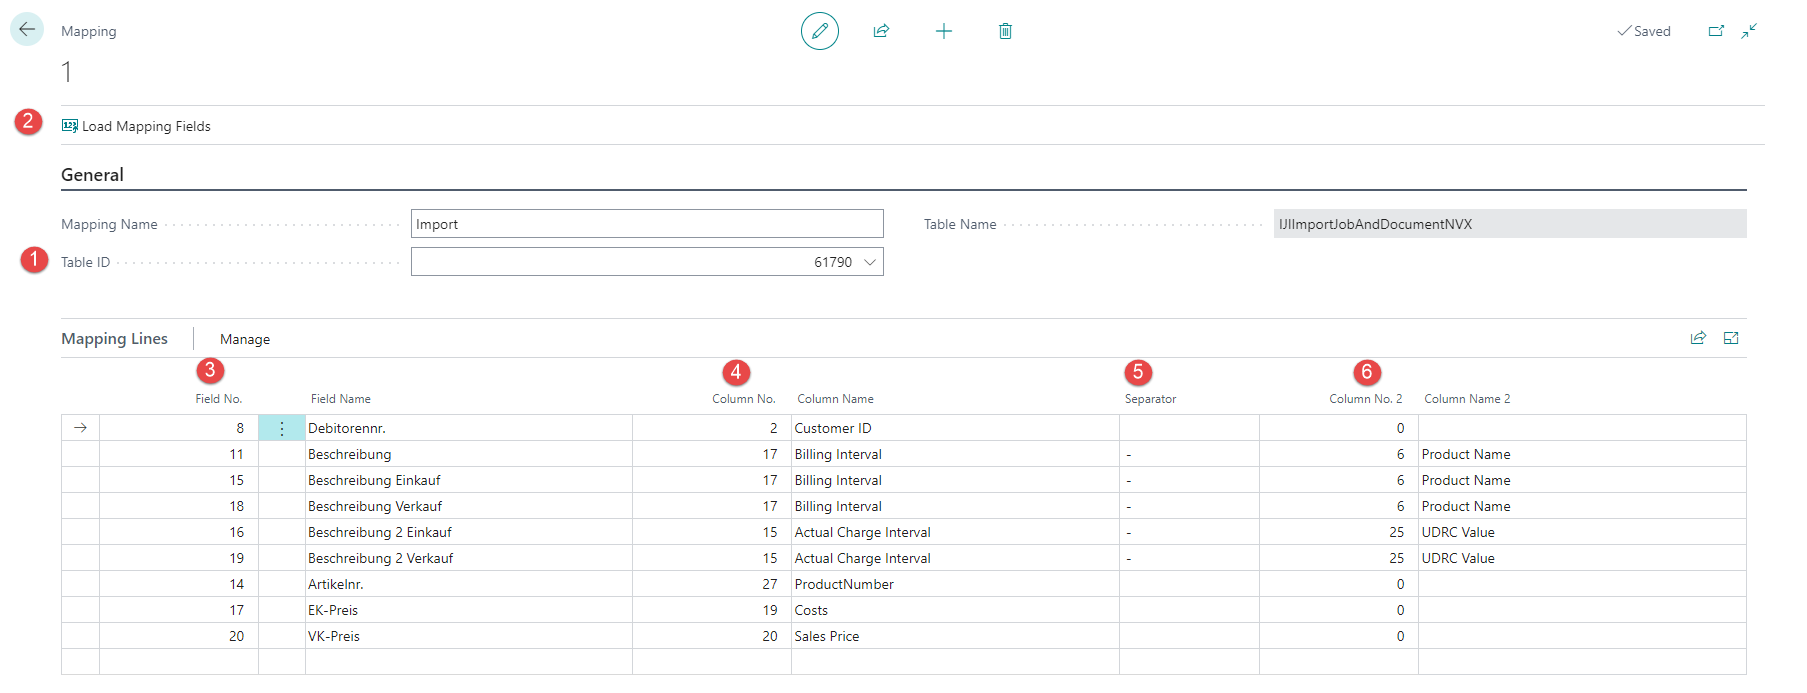Click the share icon in top toolbar
1807x693 pixels.
coord(881,31)
